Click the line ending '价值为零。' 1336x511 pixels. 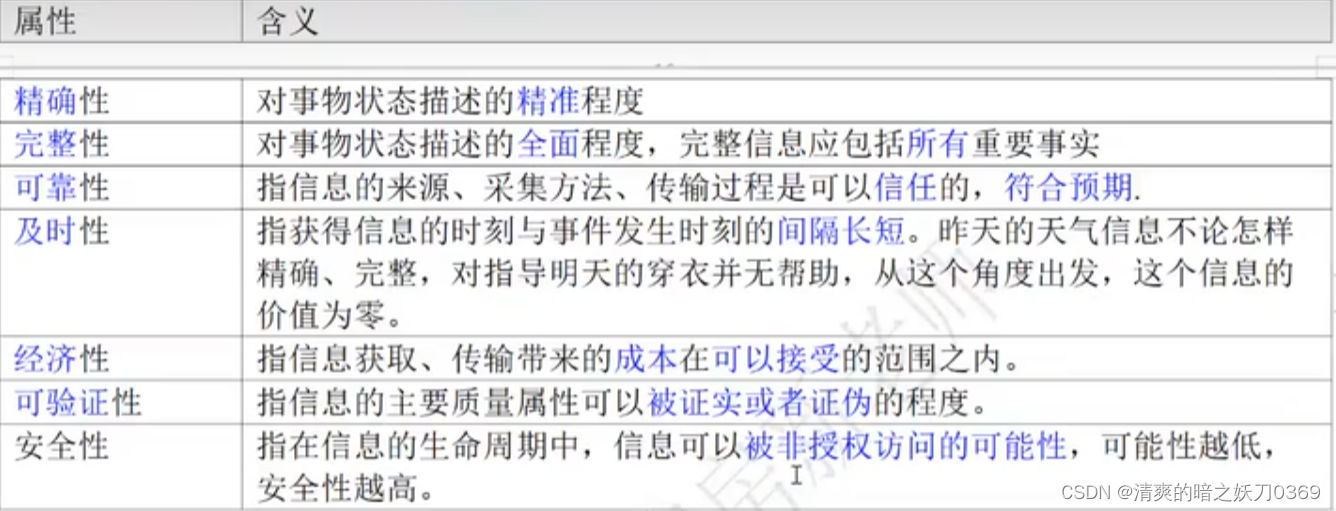coord(329,318)
